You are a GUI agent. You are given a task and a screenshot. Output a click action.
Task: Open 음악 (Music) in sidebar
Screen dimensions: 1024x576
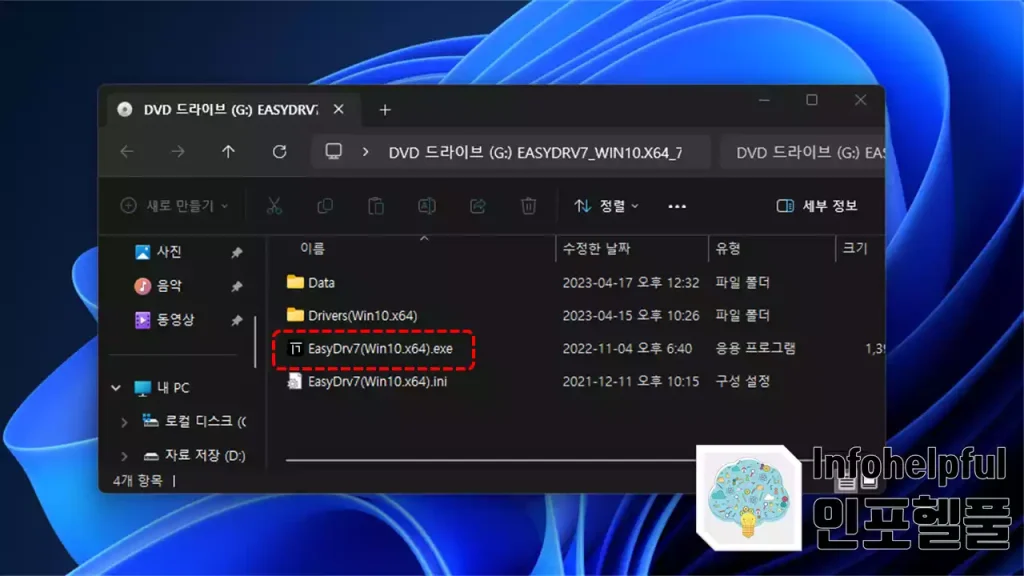(x=168, y=285)
